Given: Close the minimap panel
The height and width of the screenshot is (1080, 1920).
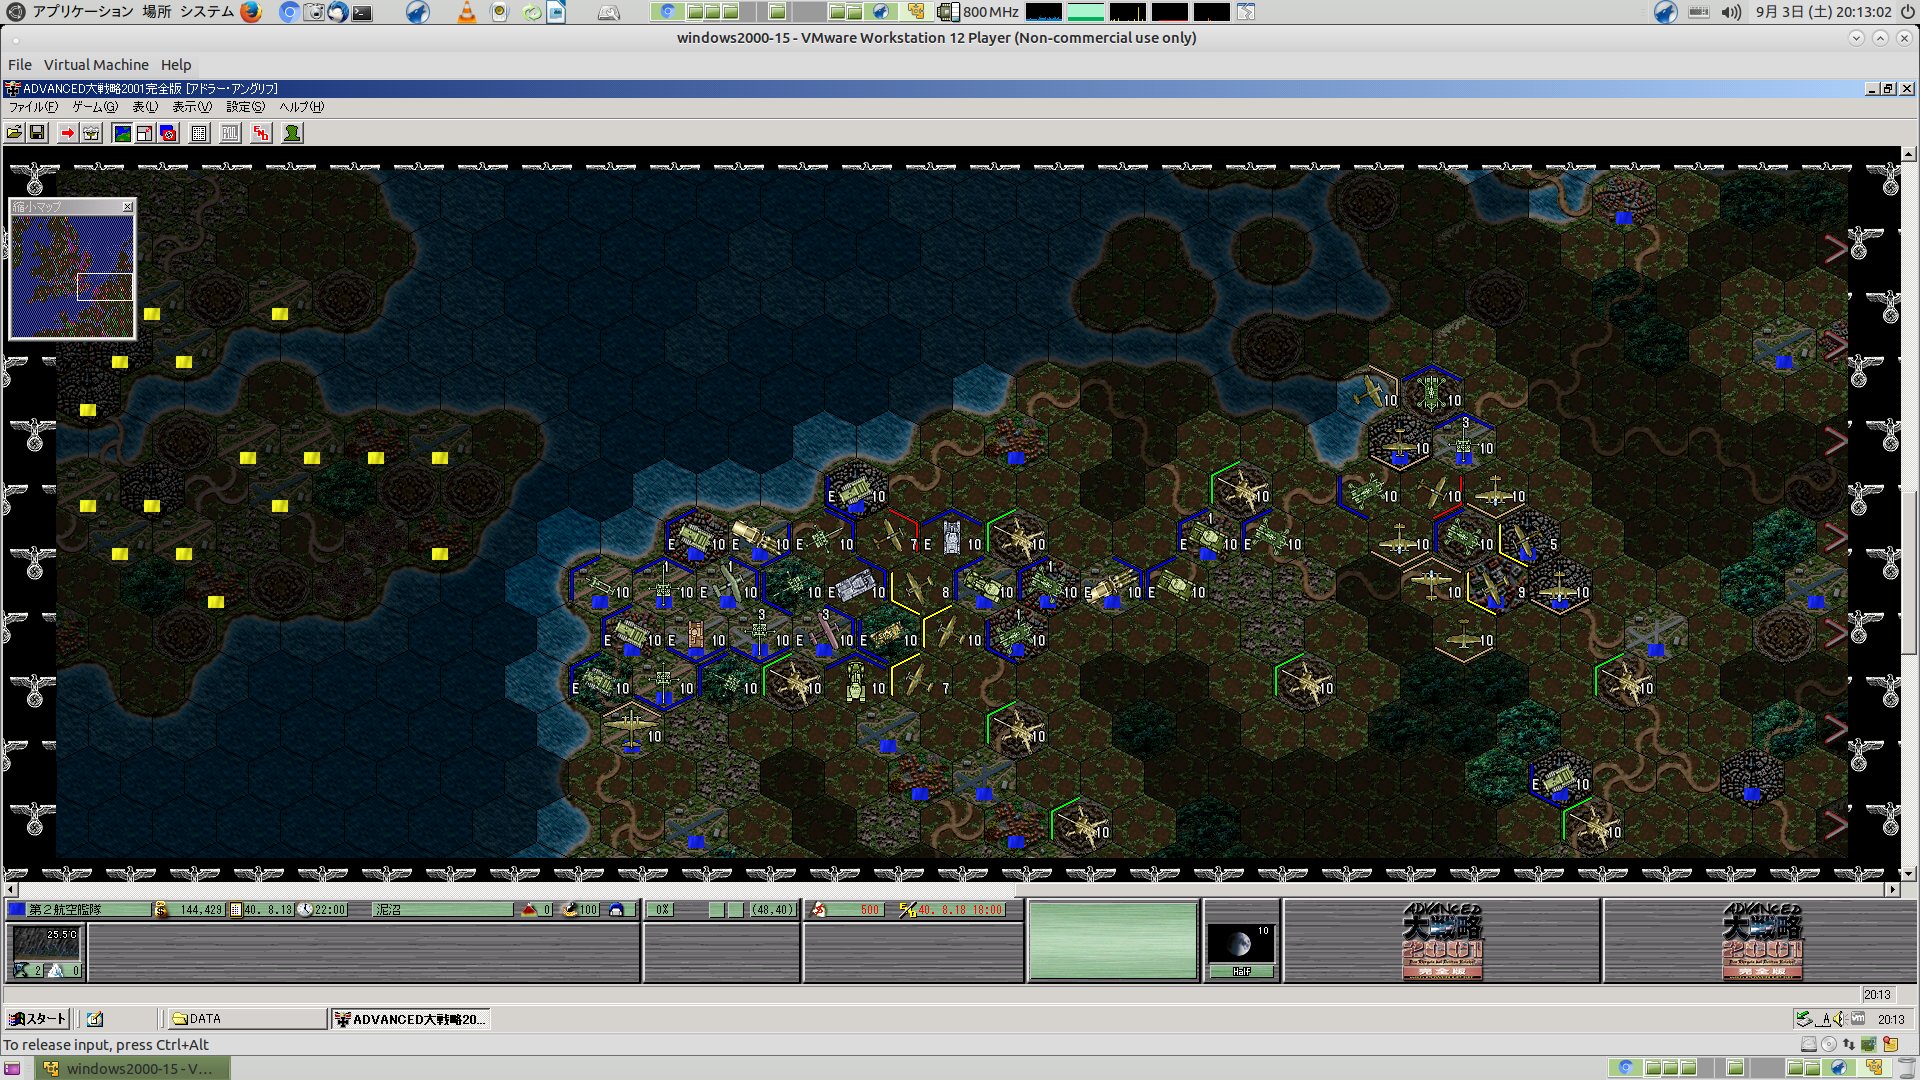Looking at the screenshot, I should (127, 207).
